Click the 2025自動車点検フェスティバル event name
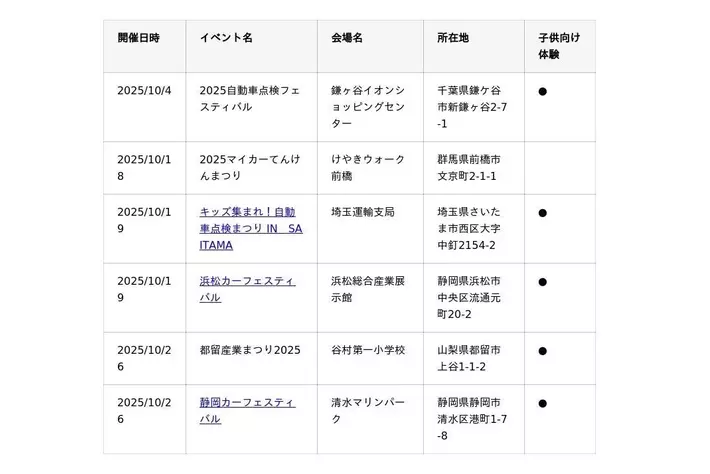This screenshot has height=474, width=710. pyautogui.click(x=250, y=98)
